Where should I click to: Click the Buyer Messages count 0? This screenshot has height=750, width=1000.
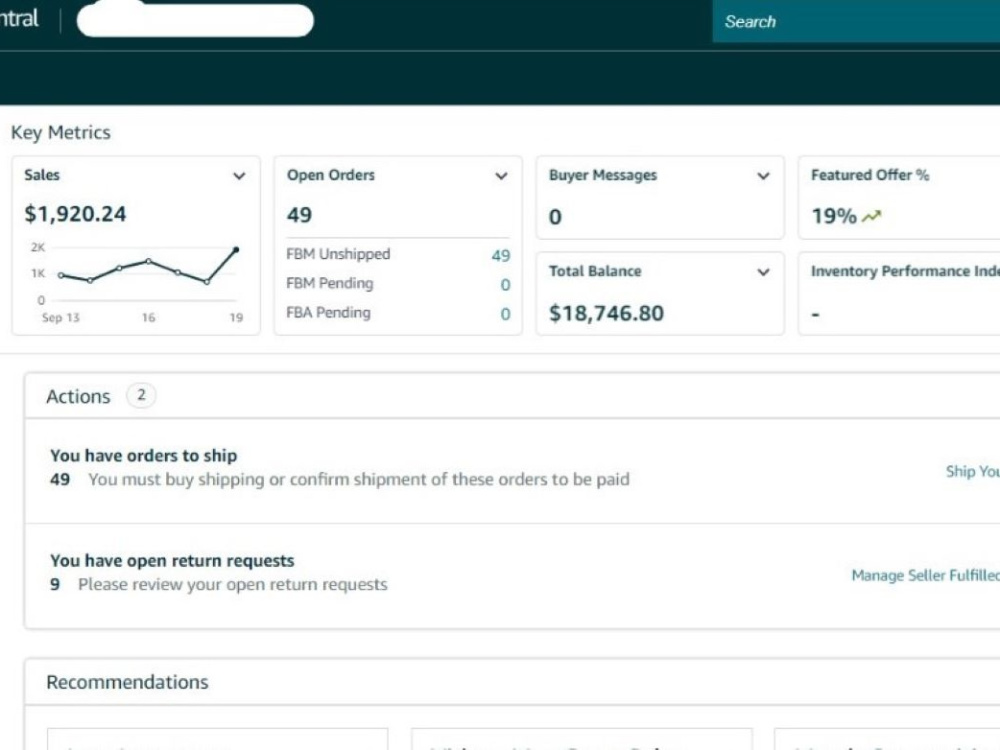tap(555, 217)
